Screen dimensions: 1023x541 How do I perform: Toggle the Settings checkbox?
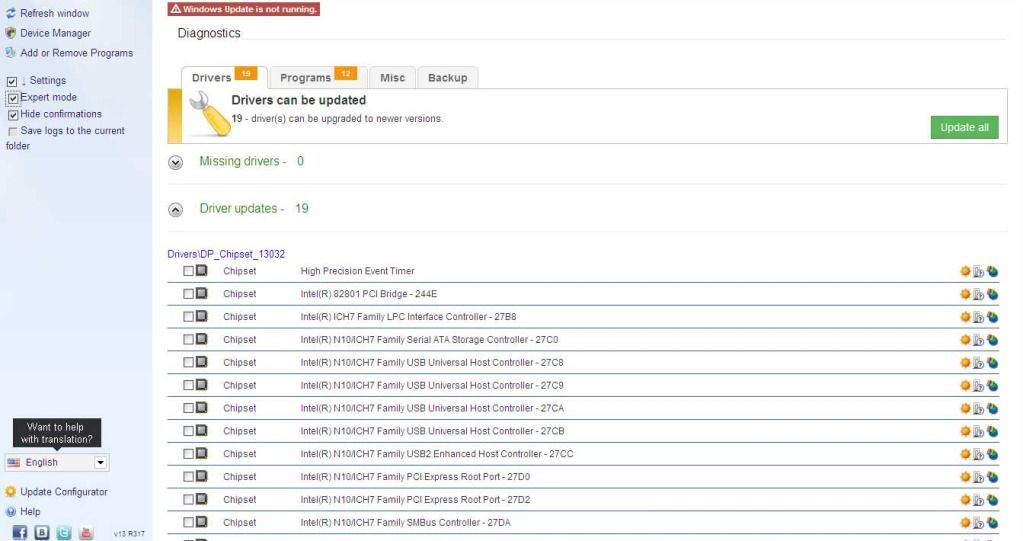click(x=12, y=82)
